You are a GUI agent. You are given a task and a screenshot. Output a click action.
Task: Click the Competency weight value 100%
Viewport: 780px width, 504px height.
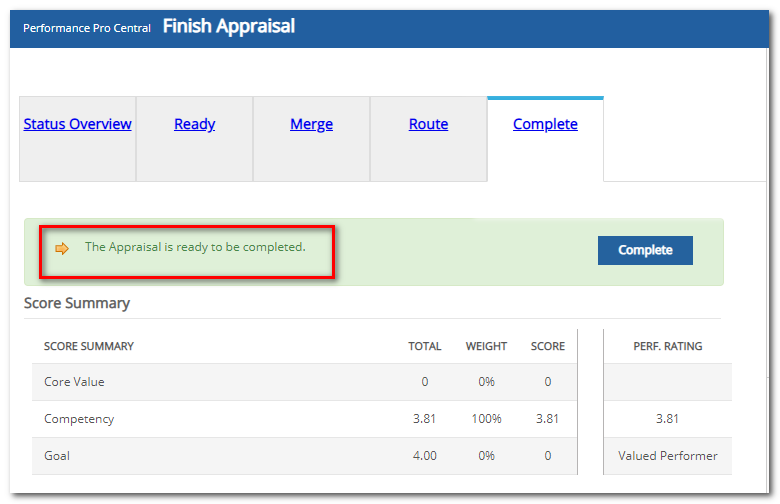[486, 419]
